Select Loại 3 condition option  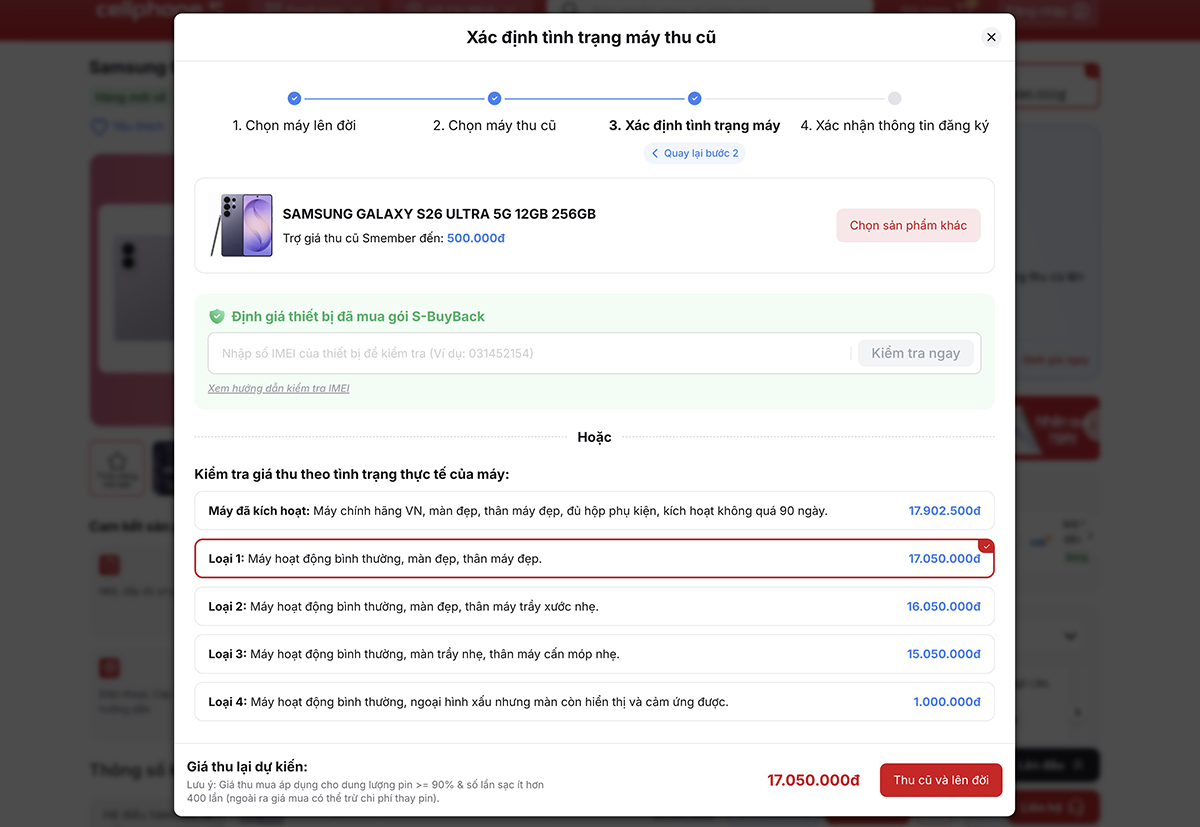click(594, 654)
